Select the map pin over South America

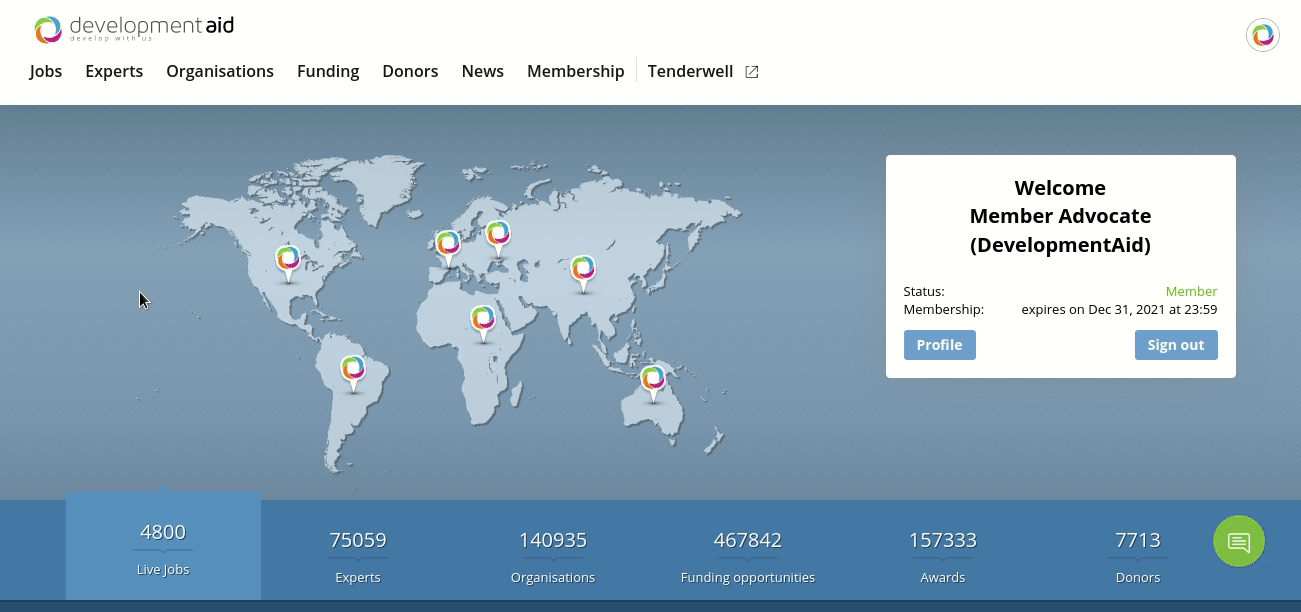tap(352, 371)
